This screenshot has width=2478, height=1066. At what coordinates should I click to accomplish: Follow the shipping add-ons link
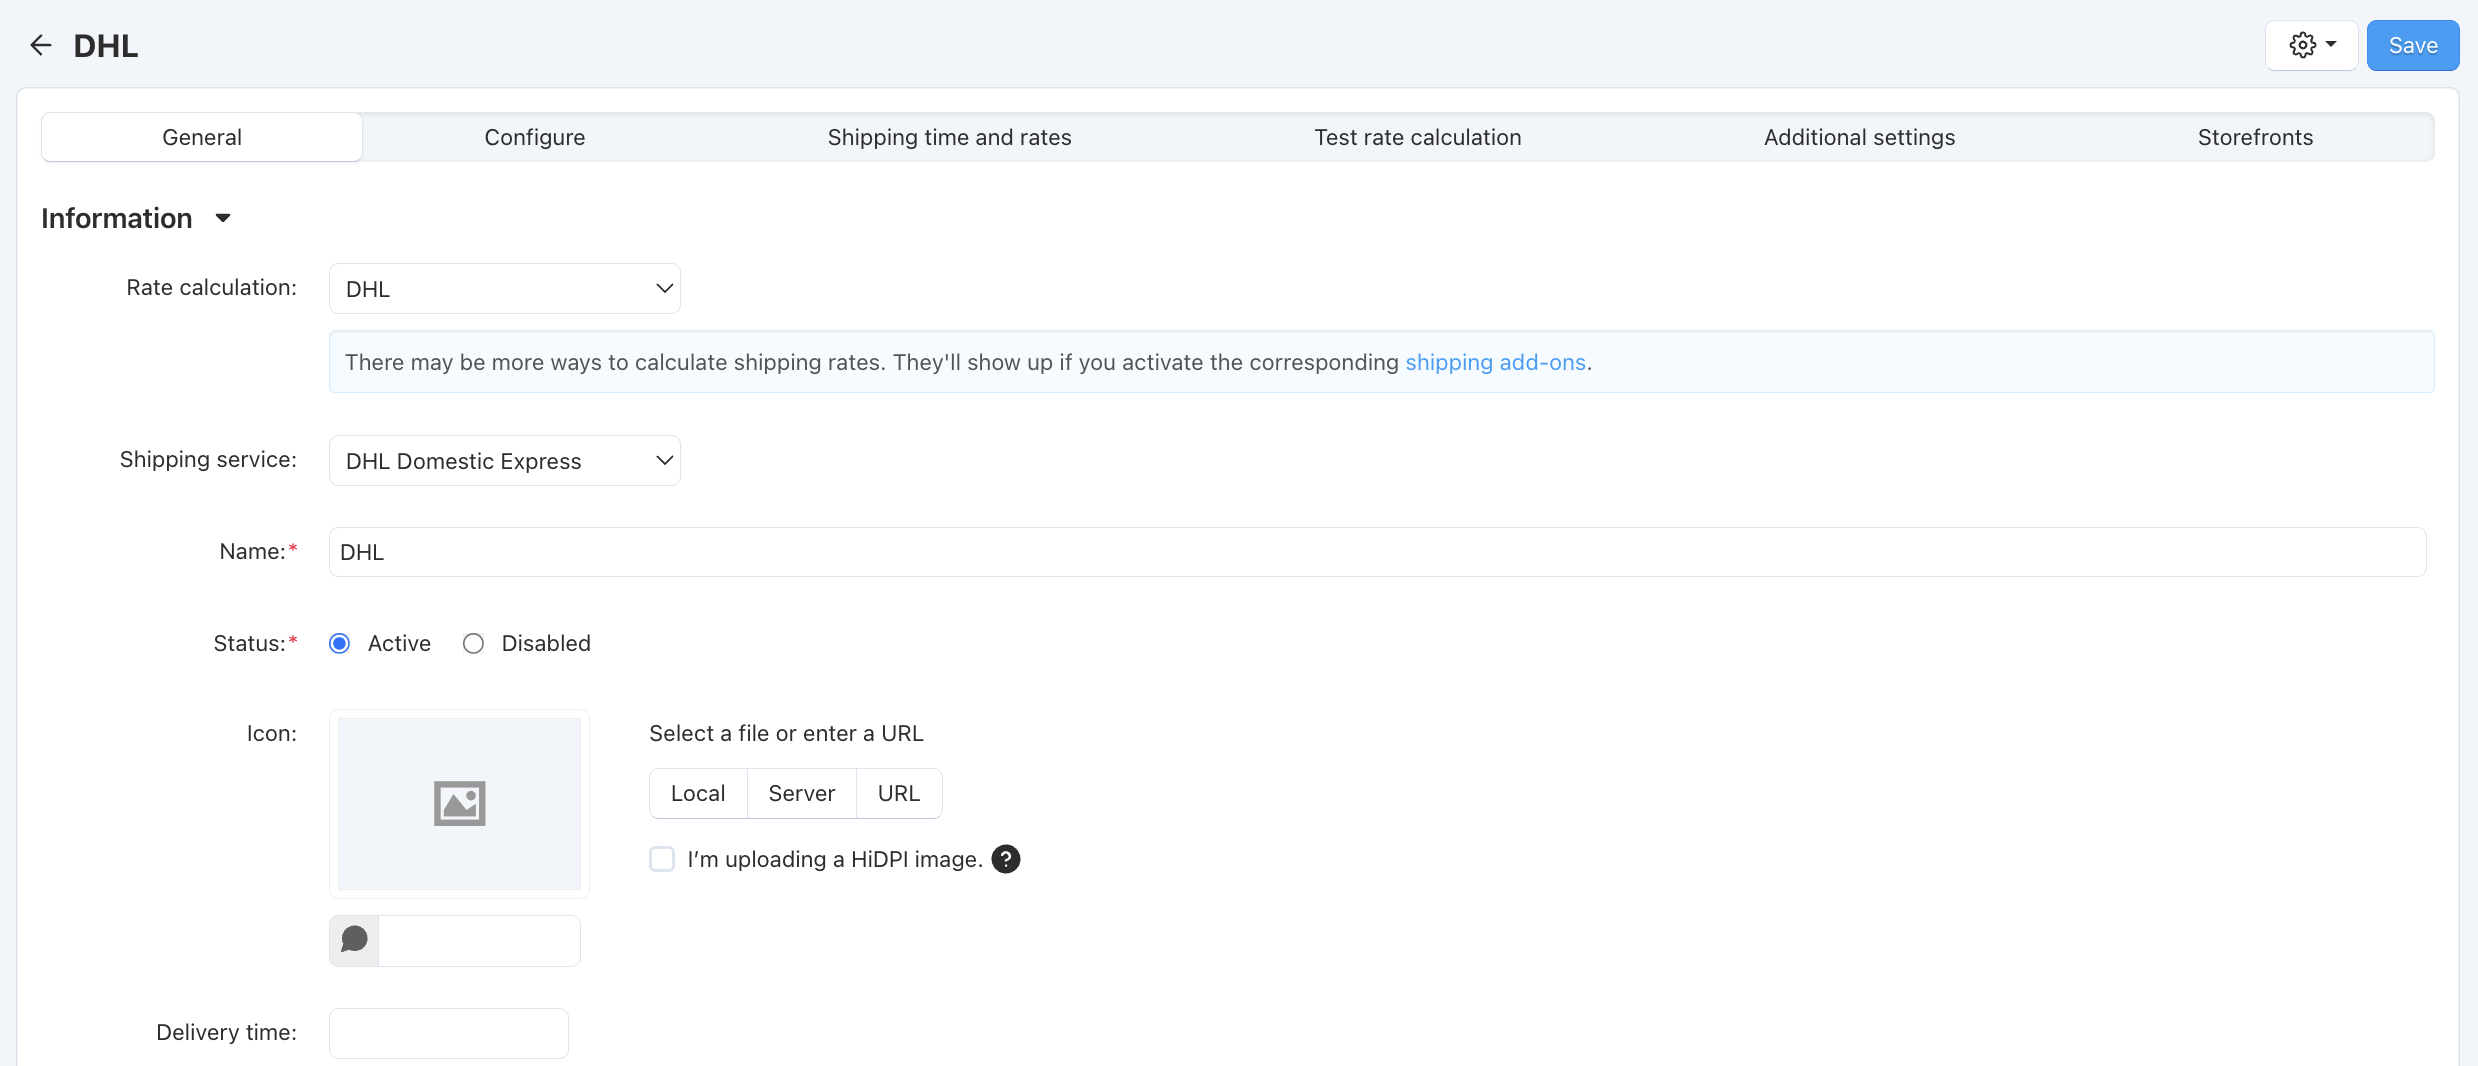[x=1495, y=362]
